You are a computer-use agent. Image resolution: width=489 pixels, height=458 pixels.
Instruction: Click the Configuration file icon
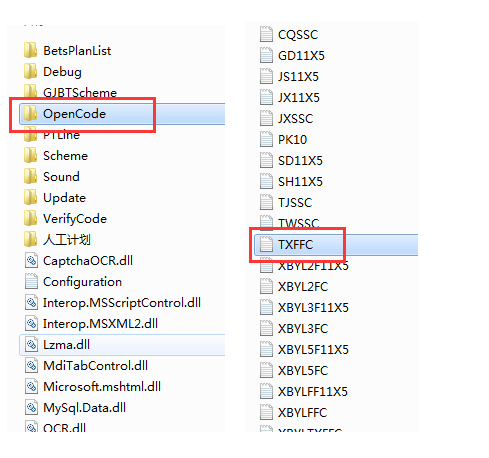[x=31, y=282]
